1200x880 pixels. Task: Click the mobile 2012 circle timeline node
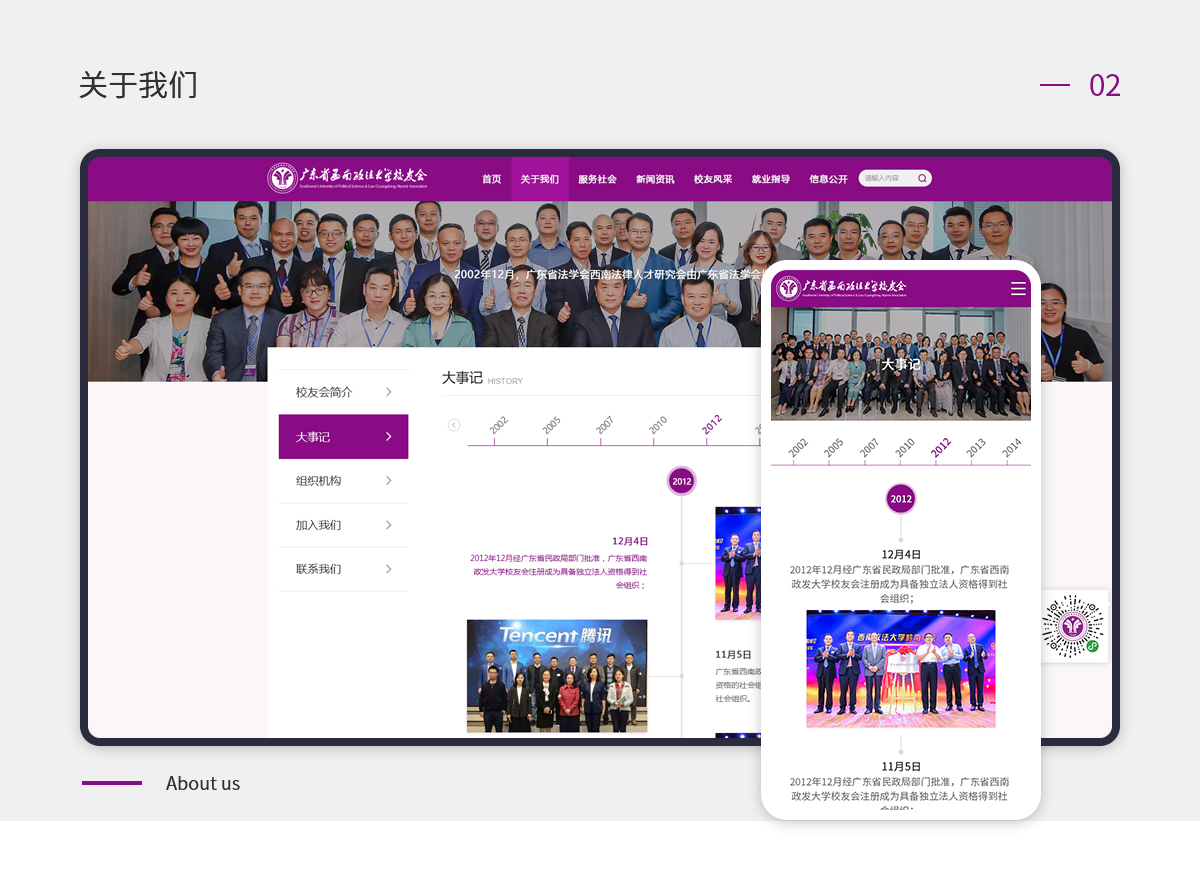coord(901,499)
